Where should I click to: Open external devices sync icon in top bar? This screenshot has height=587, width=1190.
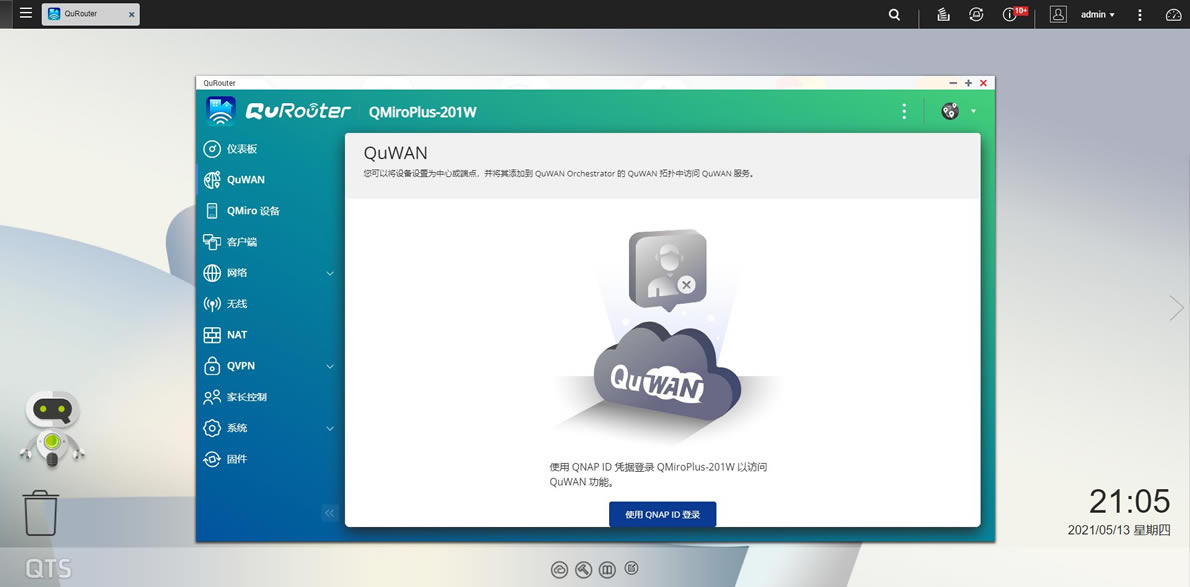coord(977,14)
